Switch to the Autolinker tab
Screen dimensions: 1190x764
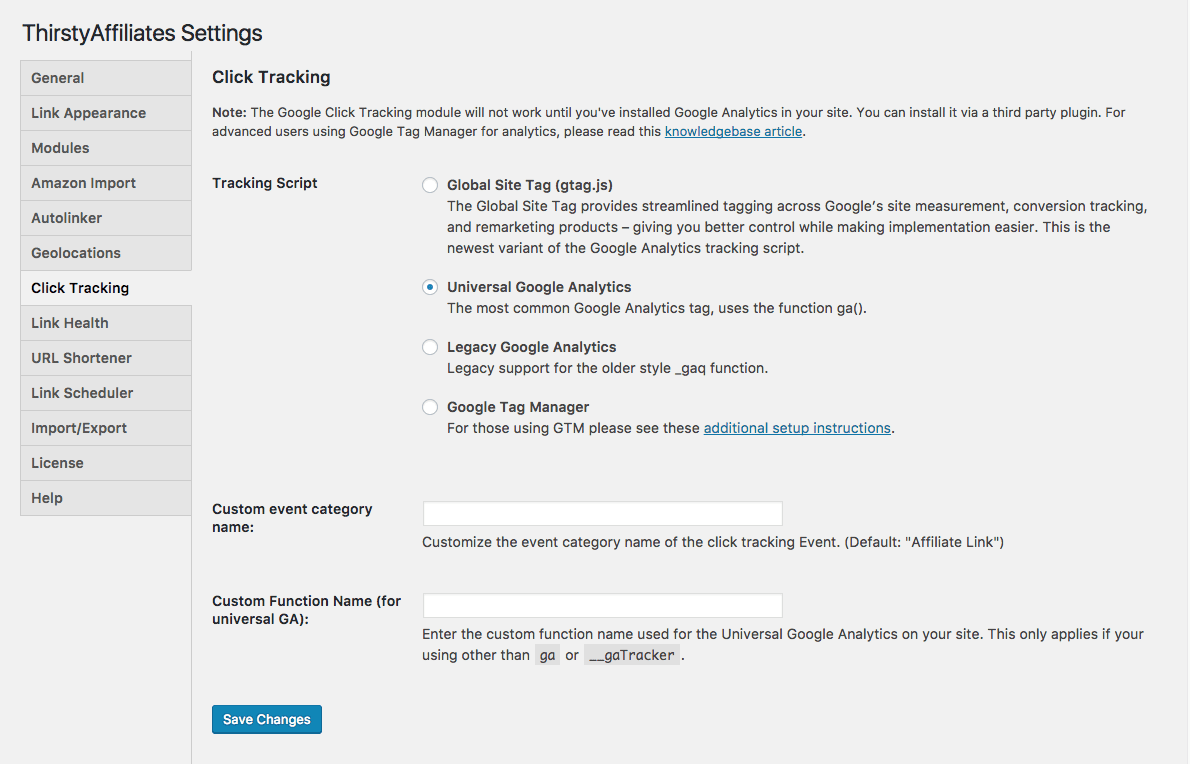click(x=105, y=218)
